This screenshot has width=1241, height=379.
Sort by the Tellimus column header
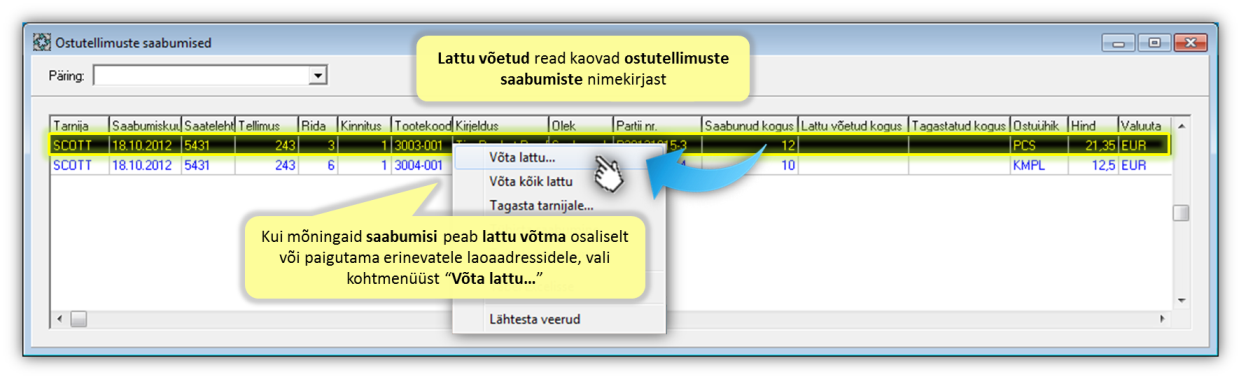pos(267,126)
